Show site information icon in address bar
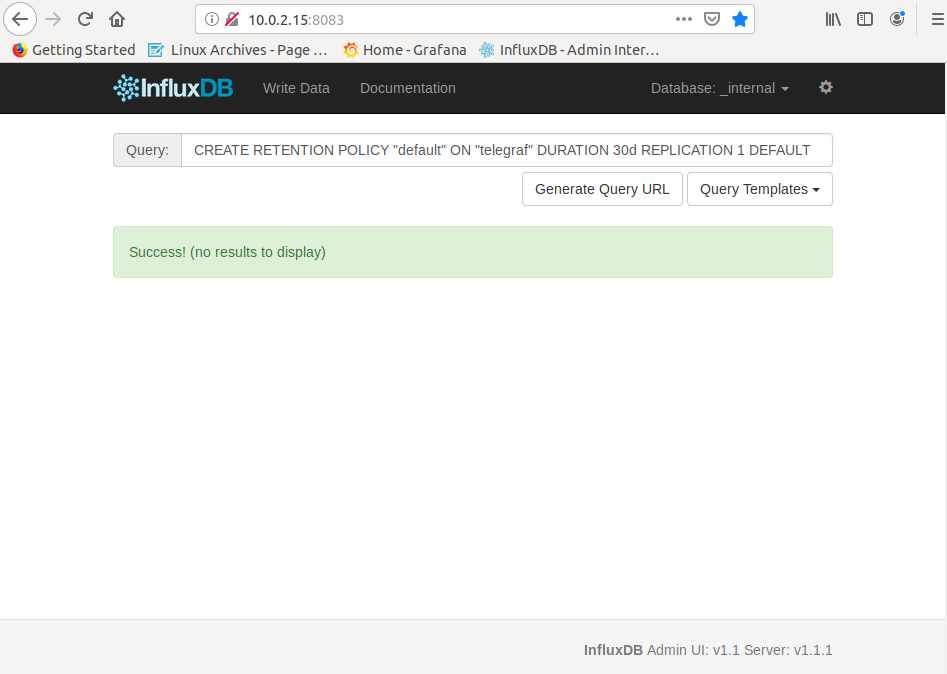This screenshot has height=674, width=947. 211,19
